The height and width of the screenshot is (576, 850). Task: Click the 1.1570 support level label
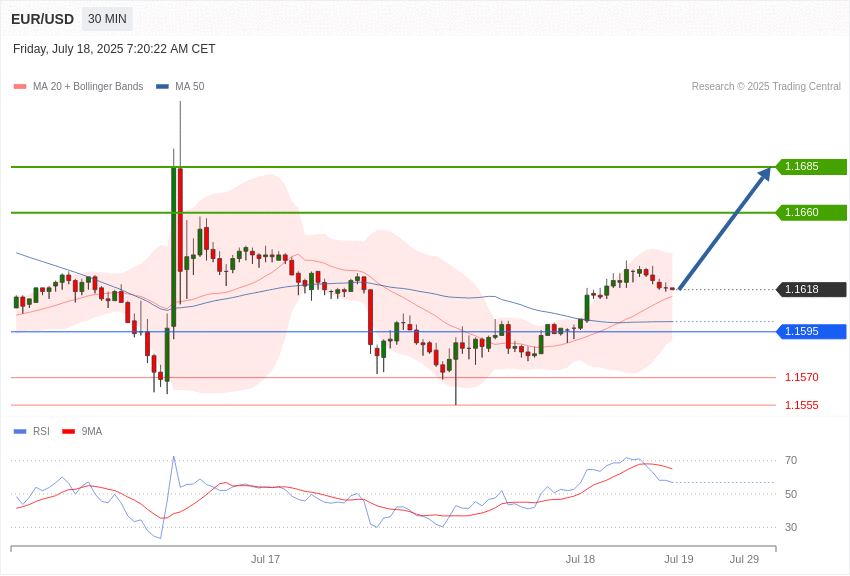click(x=802, y=377)
